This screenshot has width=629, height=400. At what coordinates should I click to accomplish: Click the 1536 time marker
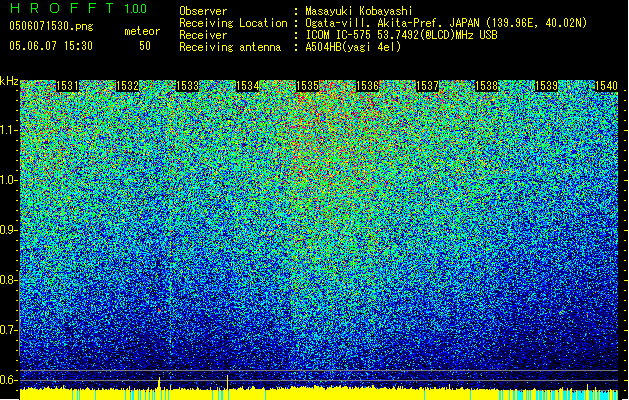[368, 86]
